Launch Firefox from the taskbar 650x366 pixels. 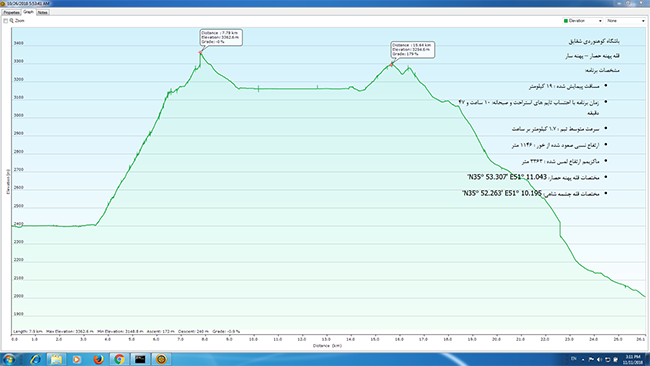point(98,359)
